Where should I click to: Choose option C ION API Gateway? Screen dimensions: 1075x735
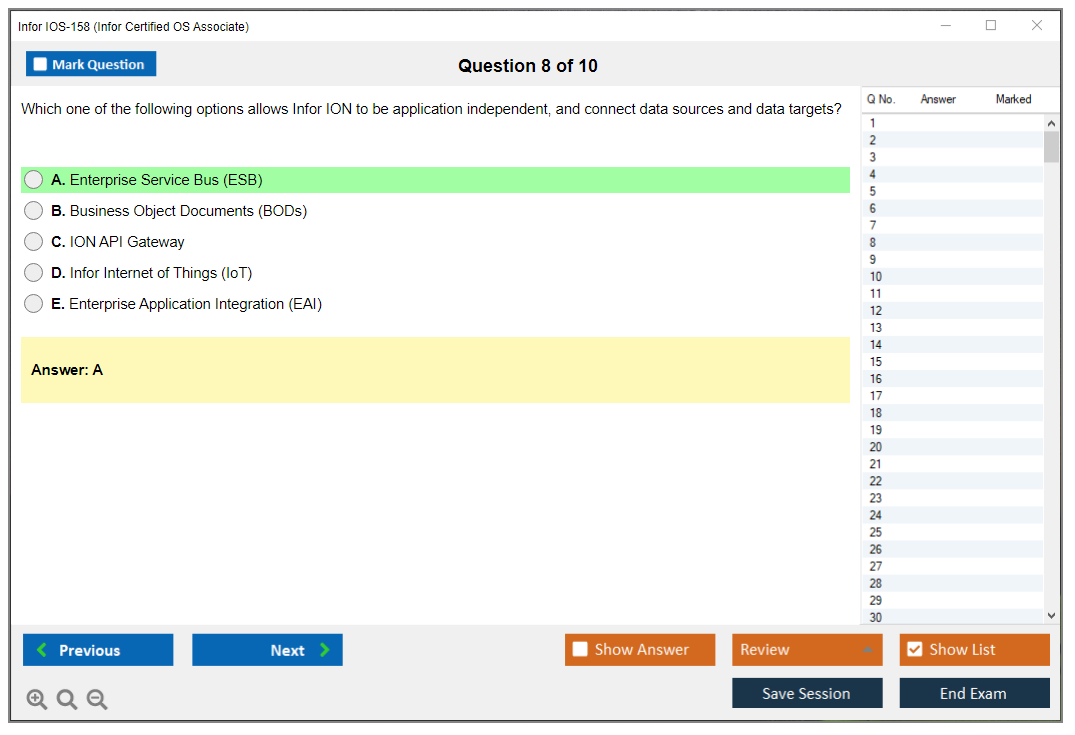click(x=34, y=242)
